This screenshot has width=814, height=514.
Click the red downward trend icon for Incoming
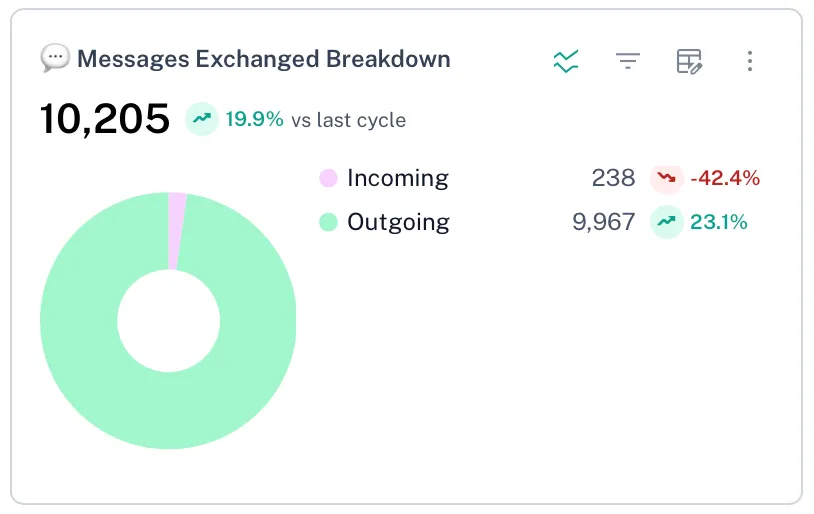click(666, 179)
